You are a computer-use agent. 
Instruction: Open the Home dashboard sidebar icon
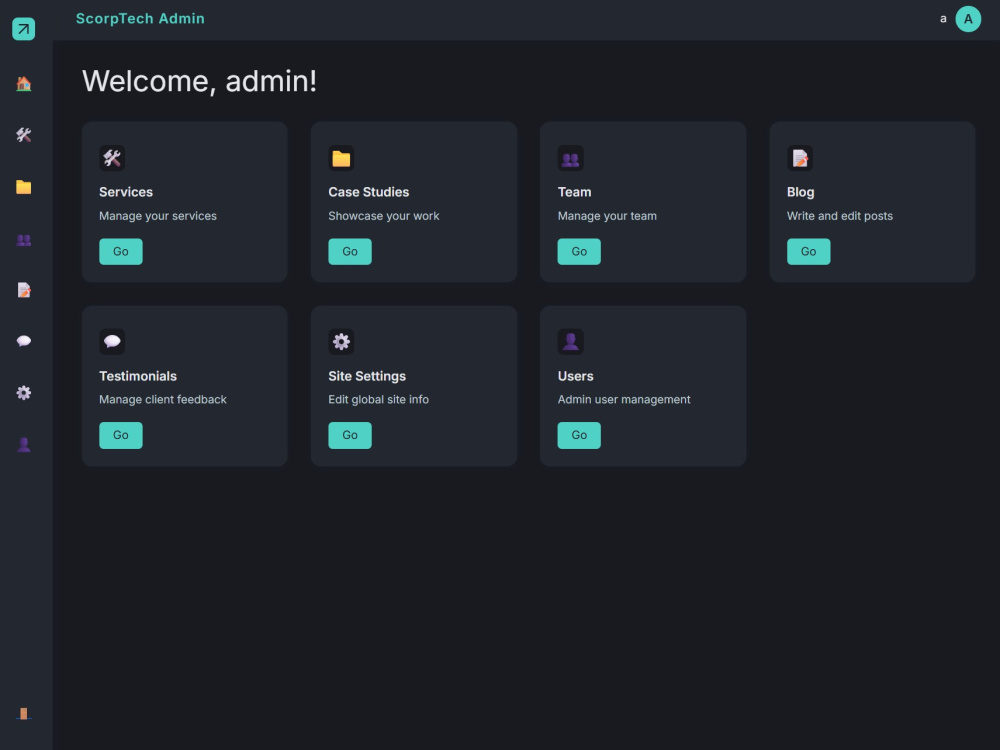pyautogui.click(x=24, y=84)
